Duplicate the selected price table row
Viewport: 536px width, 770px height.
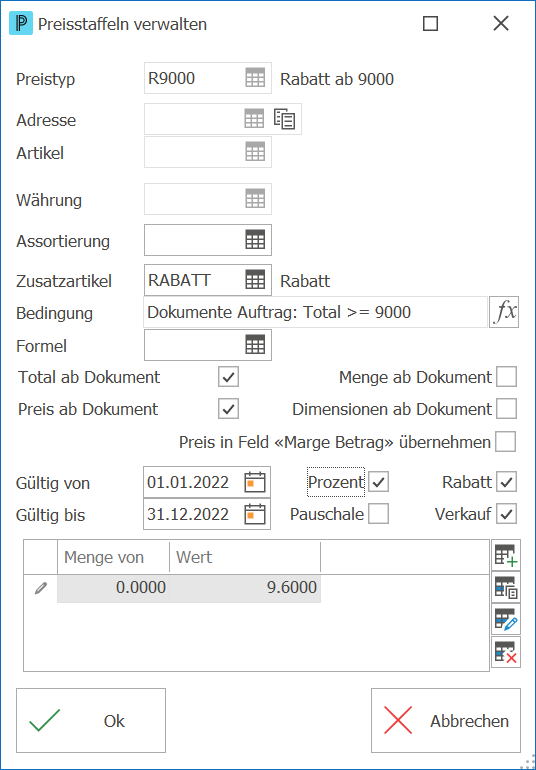click(x=506, y=587)
